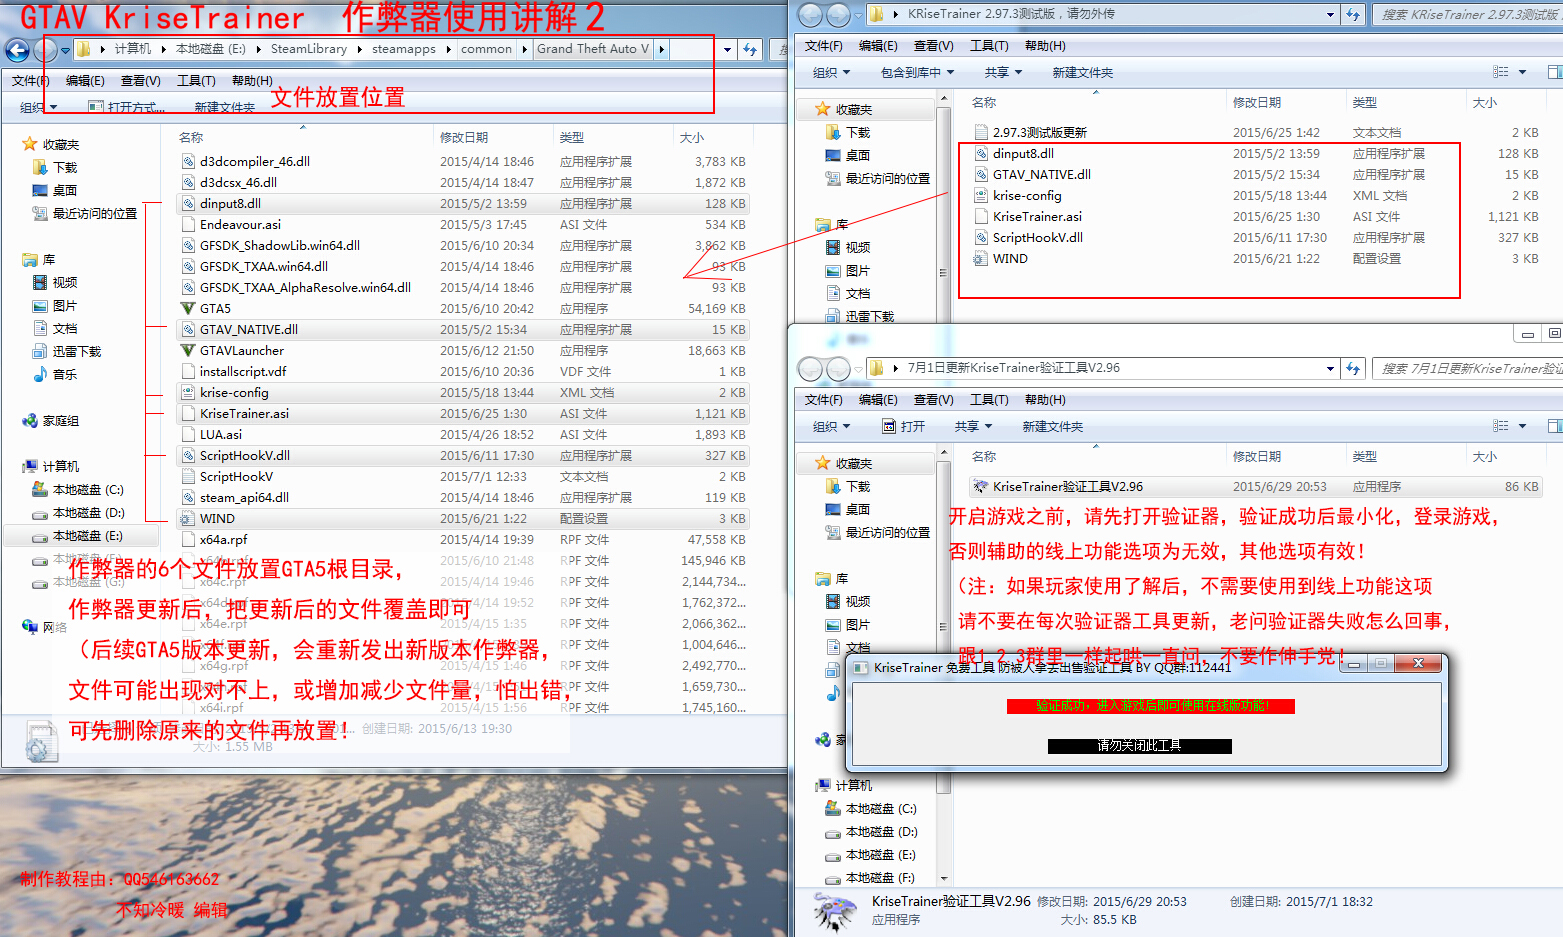1563x937 pixels.
Task: Change the view in the KRiseTrainer 2.97.3 window
Action: click(1501, 72)
